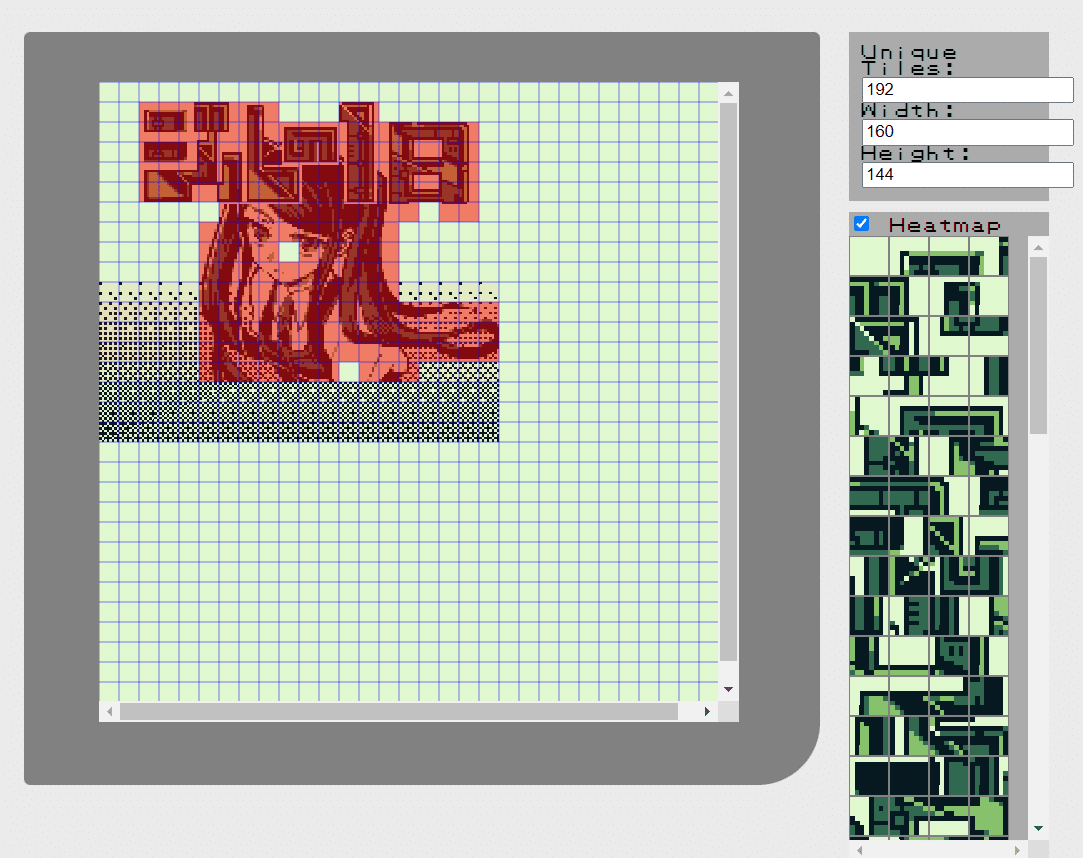Click the canvas vertical scrollbar thumb

click(x=729, y=381)
